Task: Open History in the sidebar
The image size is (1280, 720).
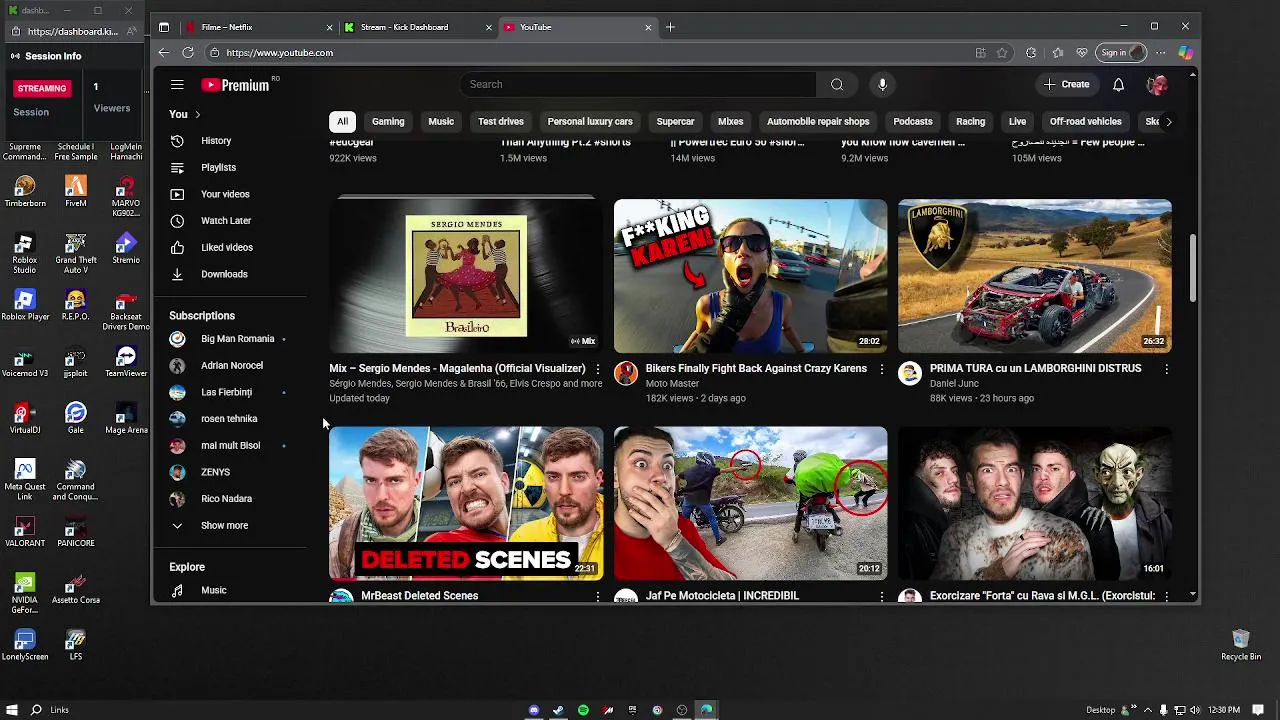Action: [x=216, y=141]
